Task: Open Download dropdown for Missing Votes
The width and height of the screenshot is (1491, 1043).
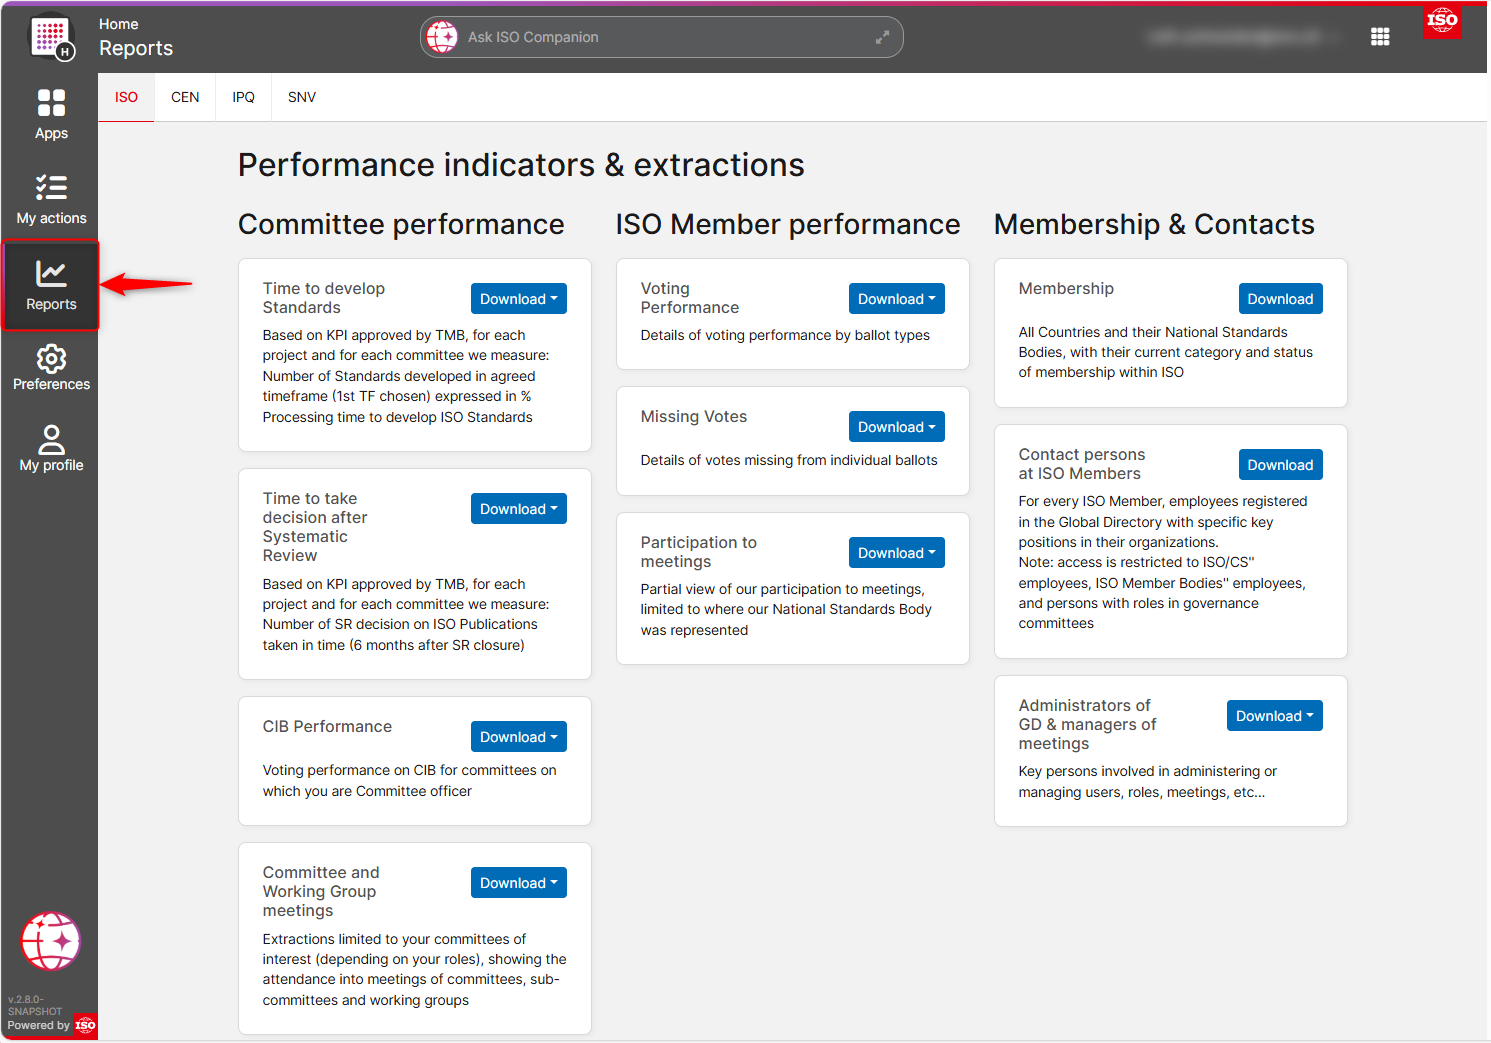Action: pos(897,427)
